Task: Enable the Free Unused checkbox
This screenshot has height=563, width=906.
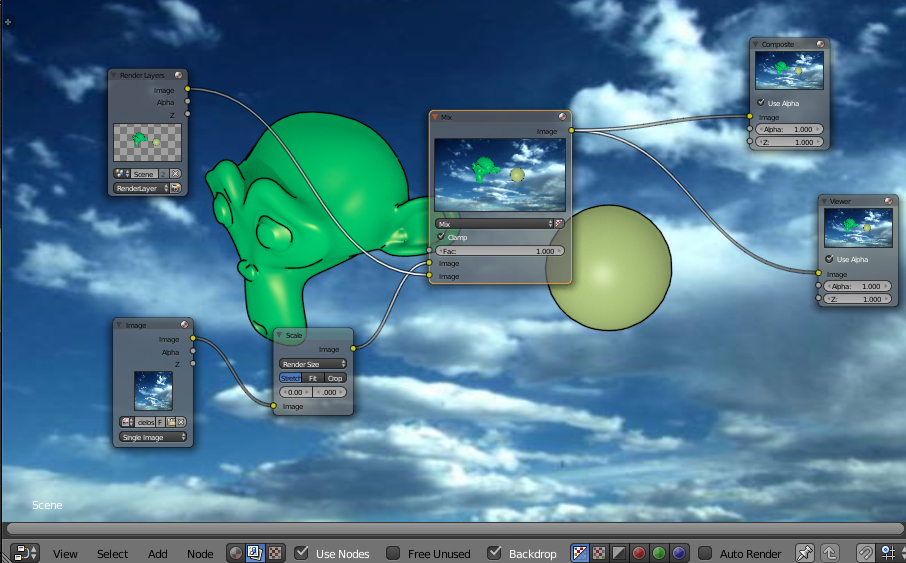Action: pos(393,553)
